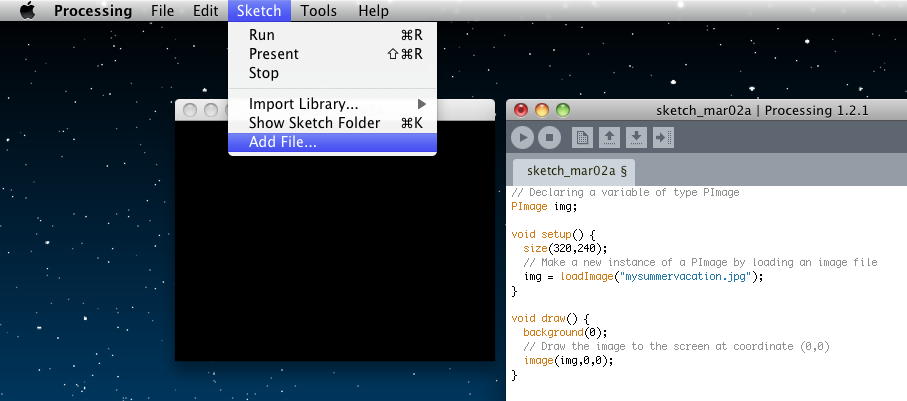Select Add File... menu item
The image size is (907, 401).
pos(333,142)
